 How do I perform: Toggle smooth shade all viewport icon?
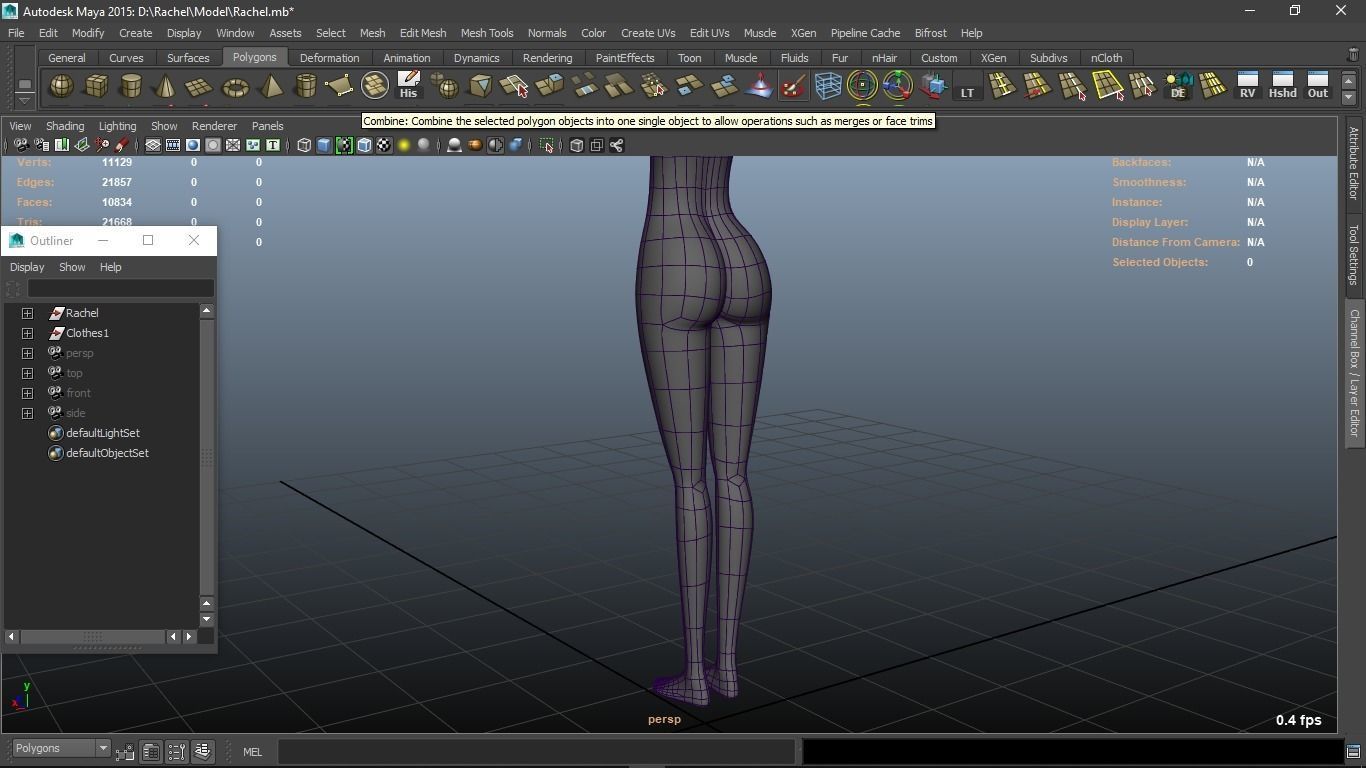[x=324, y=146]
